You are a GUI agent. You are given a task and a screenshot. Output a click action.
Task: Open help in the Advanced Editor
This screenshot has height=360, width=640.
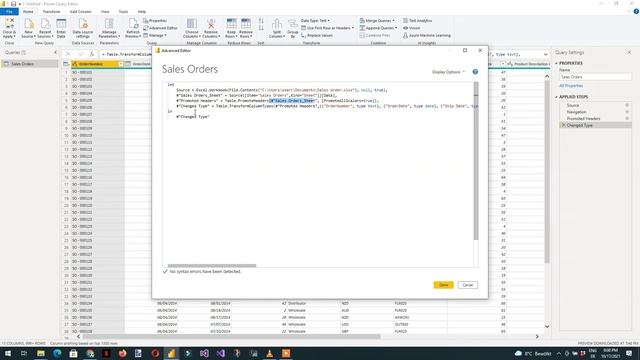click(475, 72)
